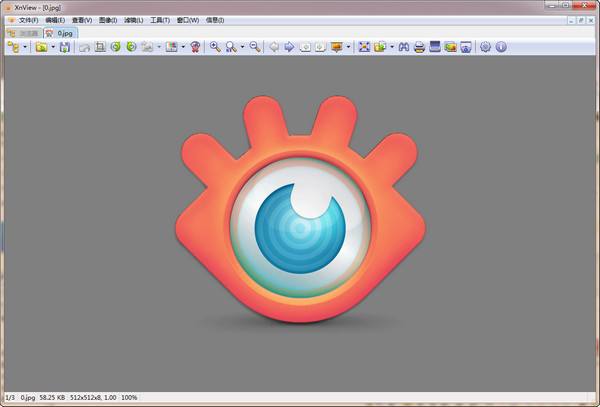Click the camera capture window icon

466,47
